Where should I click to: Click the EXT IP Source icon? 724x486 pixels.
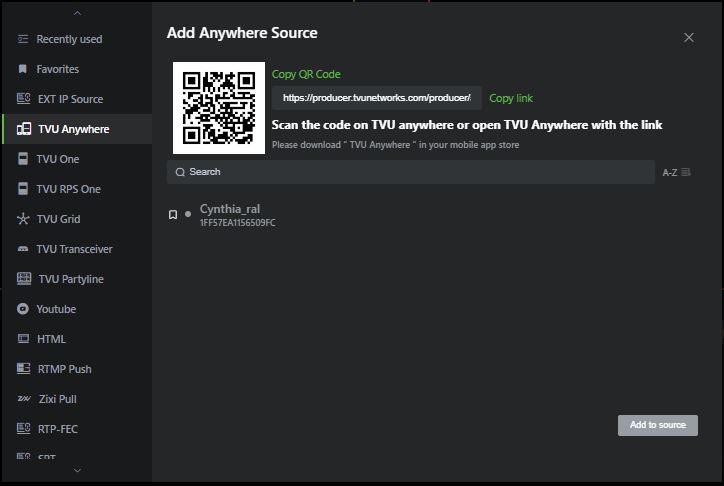(x=24, y=99)
